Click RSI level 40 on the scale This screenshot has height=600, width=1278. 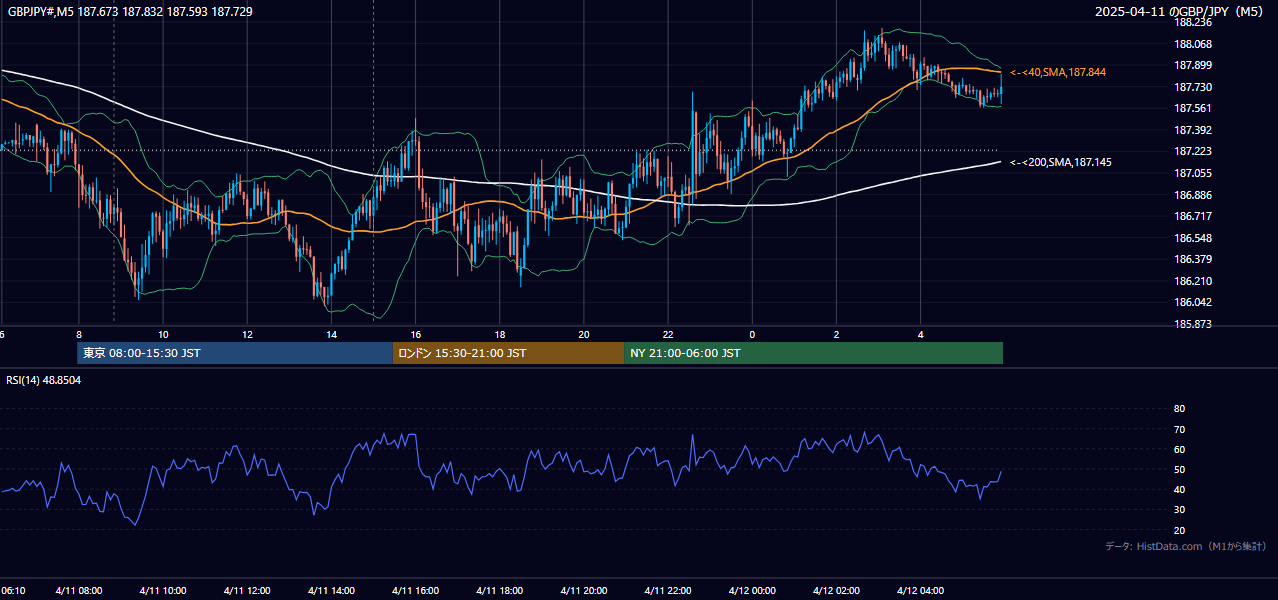1179,489
